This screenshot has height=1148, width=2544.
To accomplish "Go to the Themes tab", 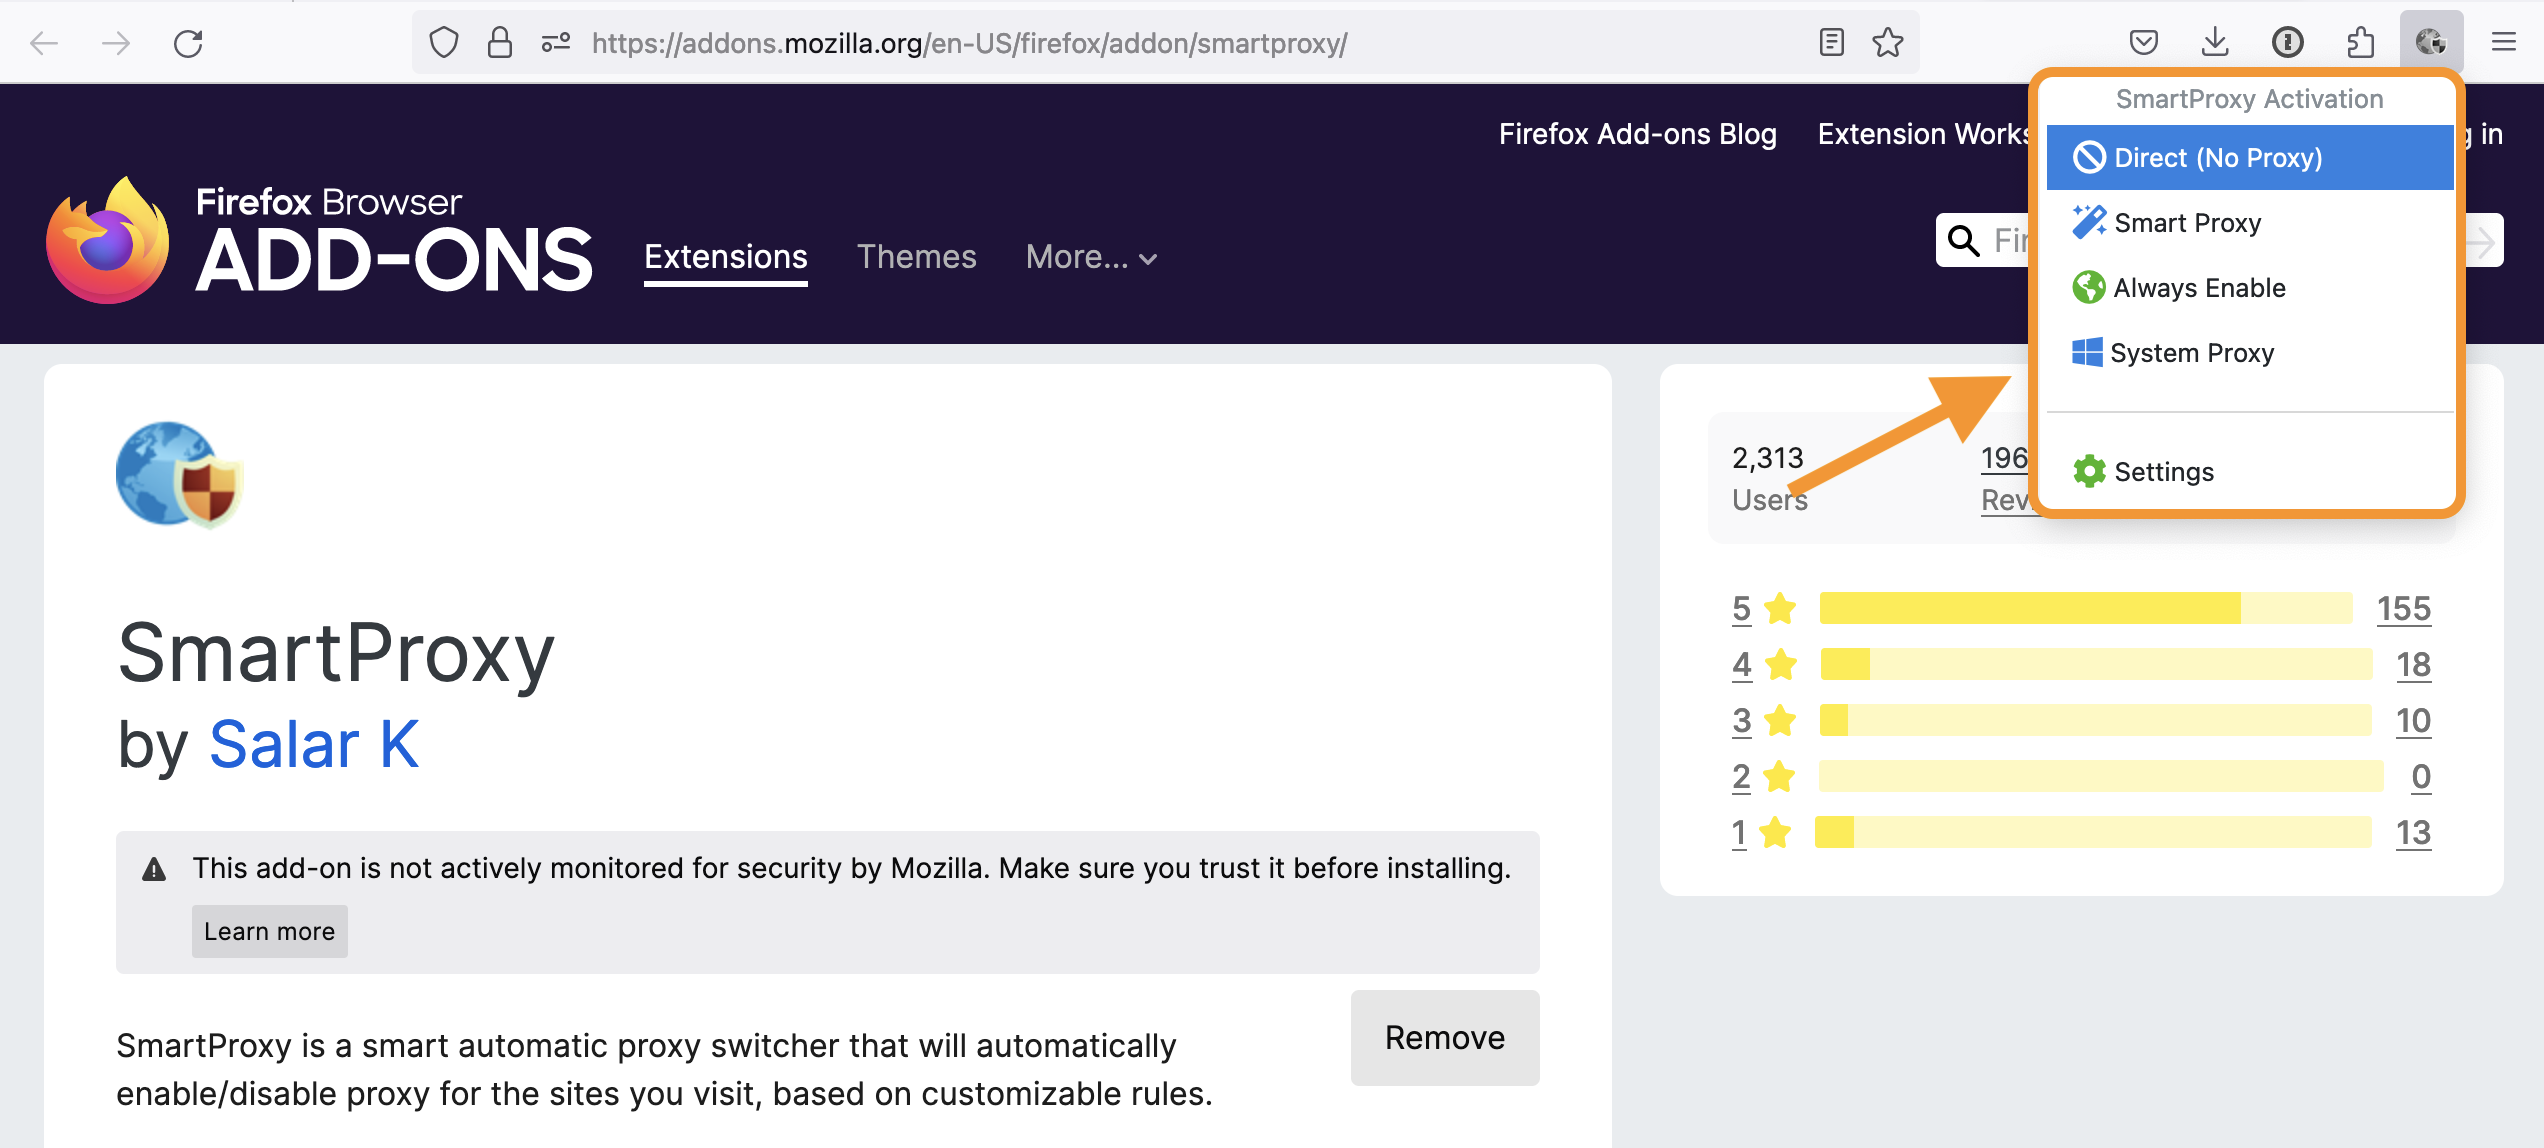I will pos(916,257).
